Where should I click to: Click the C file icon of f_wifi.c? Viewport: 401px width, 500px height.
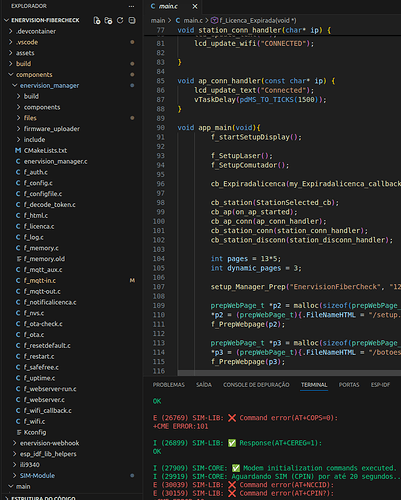(x=18, y=421)
